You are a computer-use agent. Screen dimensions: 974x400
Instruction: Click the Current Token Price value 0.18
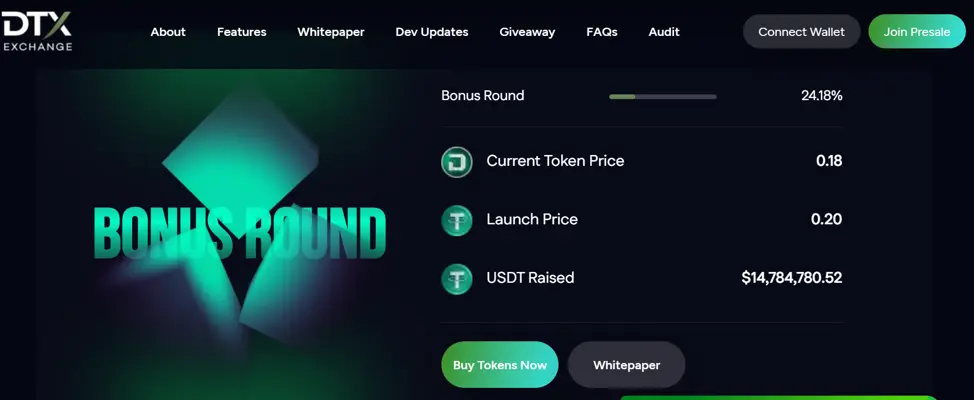(x=829, y=161)
